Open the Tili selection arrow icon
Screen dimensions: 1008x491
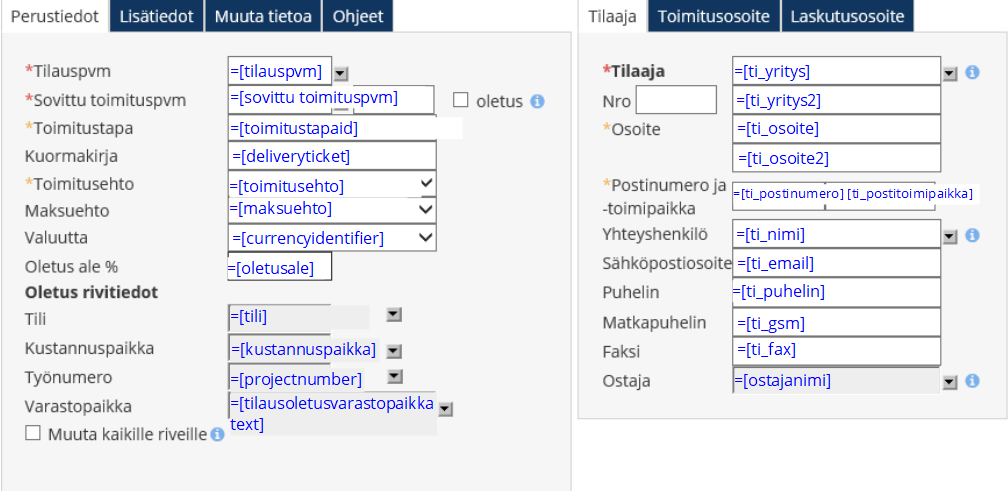click(393, 314)
